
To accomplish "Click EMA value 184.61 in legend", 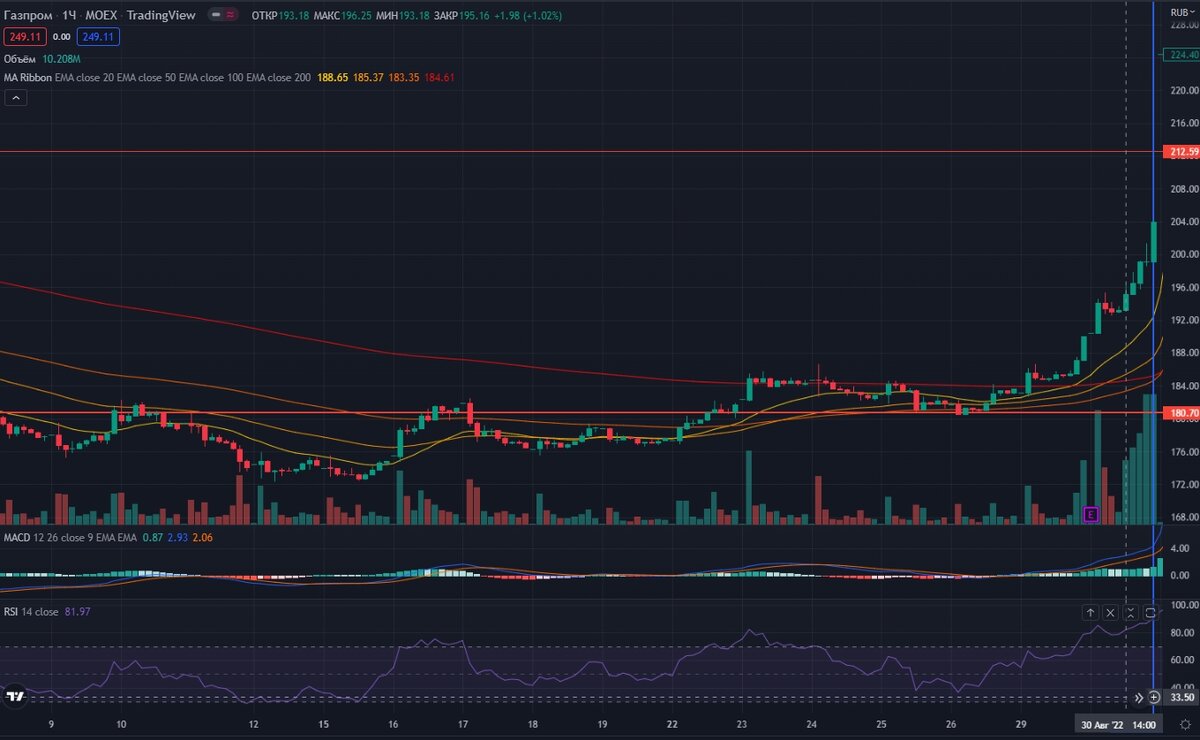I will (x=439, y=77).
